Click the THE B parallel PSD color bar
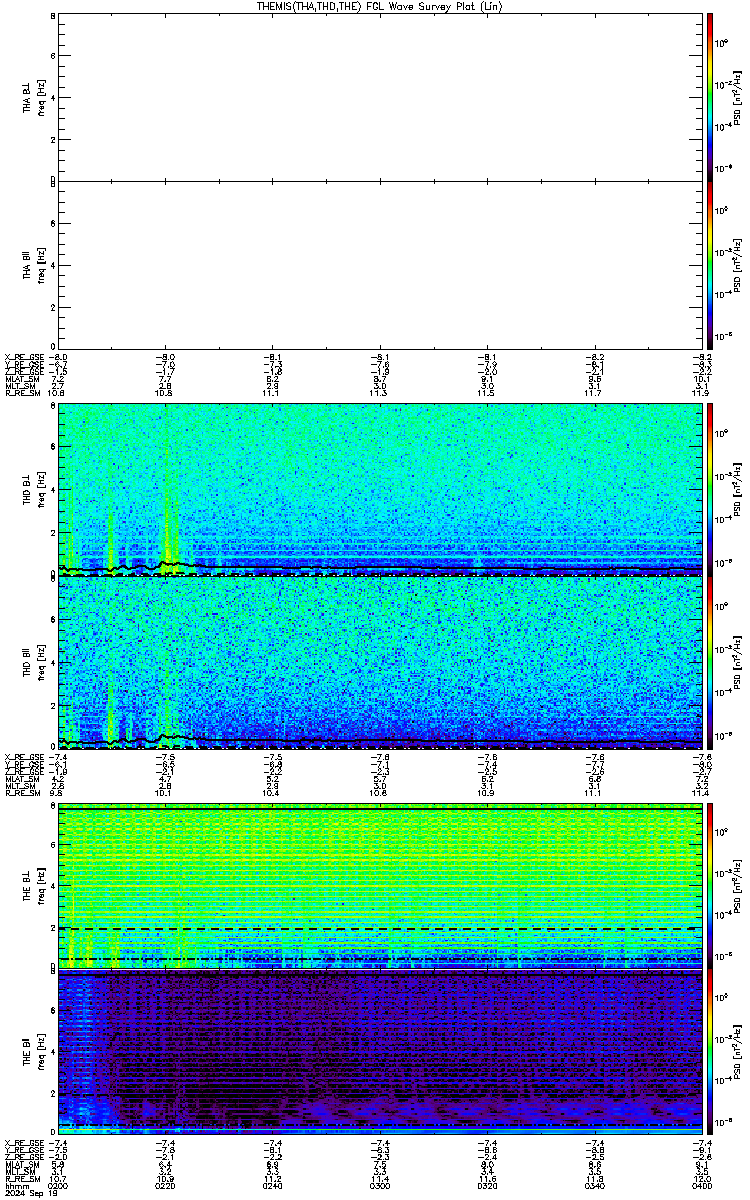Image resolution: width=750 pixels, height=1200 pixels. (x=710, y=1053)
